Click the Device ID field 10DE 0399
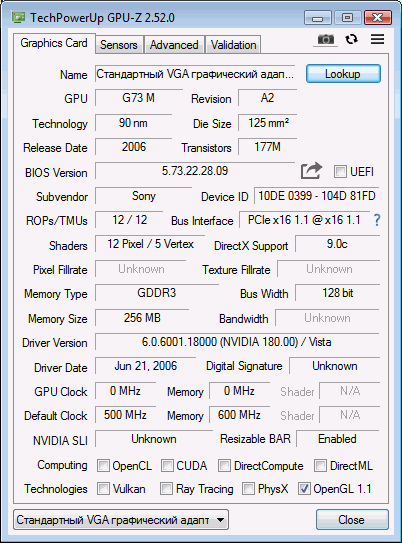 [317, 196]
